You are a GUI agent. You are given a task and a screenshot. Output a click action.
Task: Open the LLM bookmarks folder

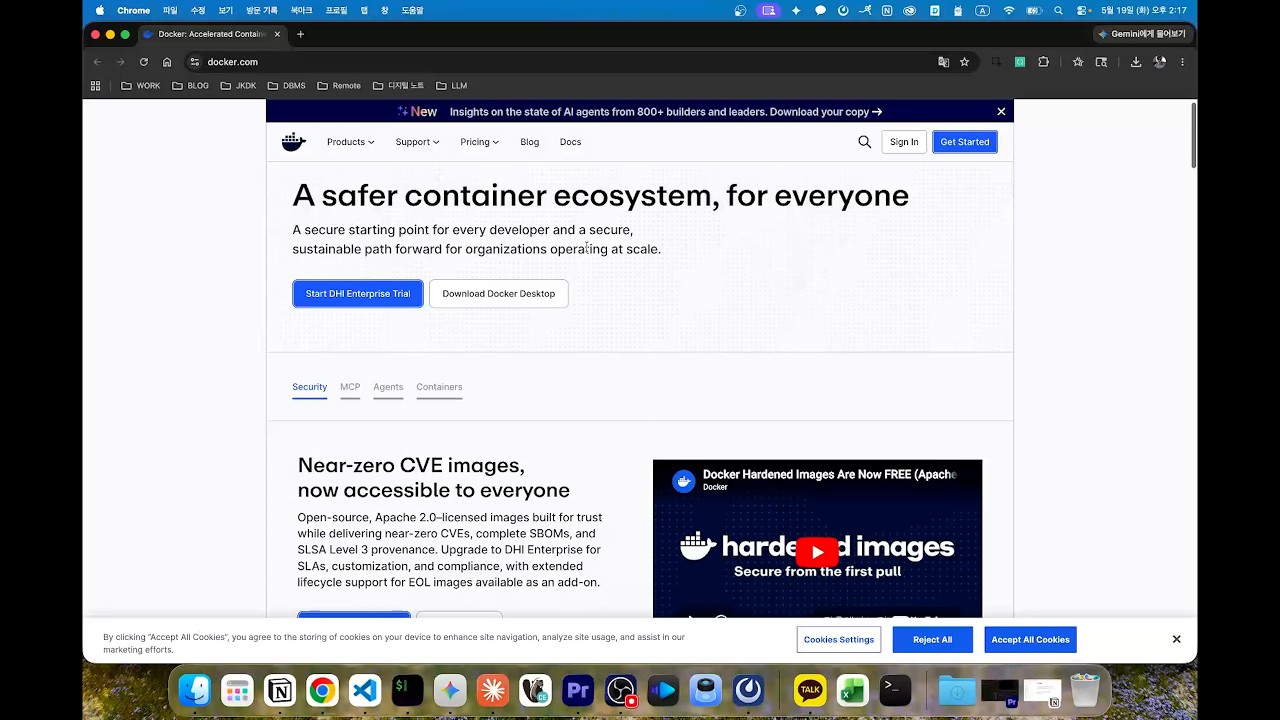click(x=451, y=86)
